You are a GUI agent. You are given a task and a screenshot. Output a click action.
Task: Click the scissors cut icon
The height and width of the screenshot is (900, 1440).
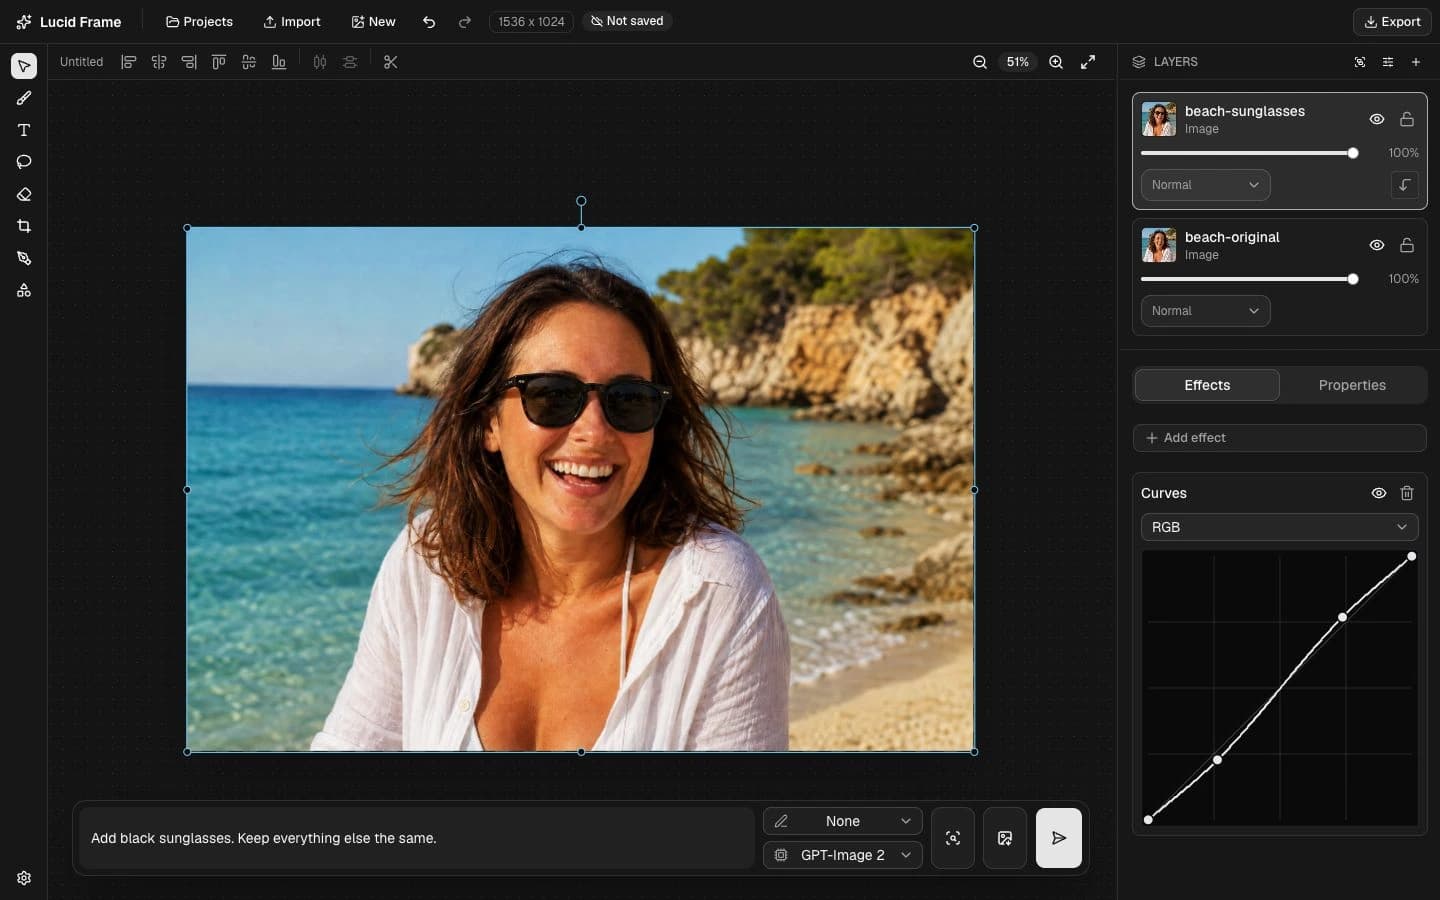pyautogui.click(x=391, y=62)
